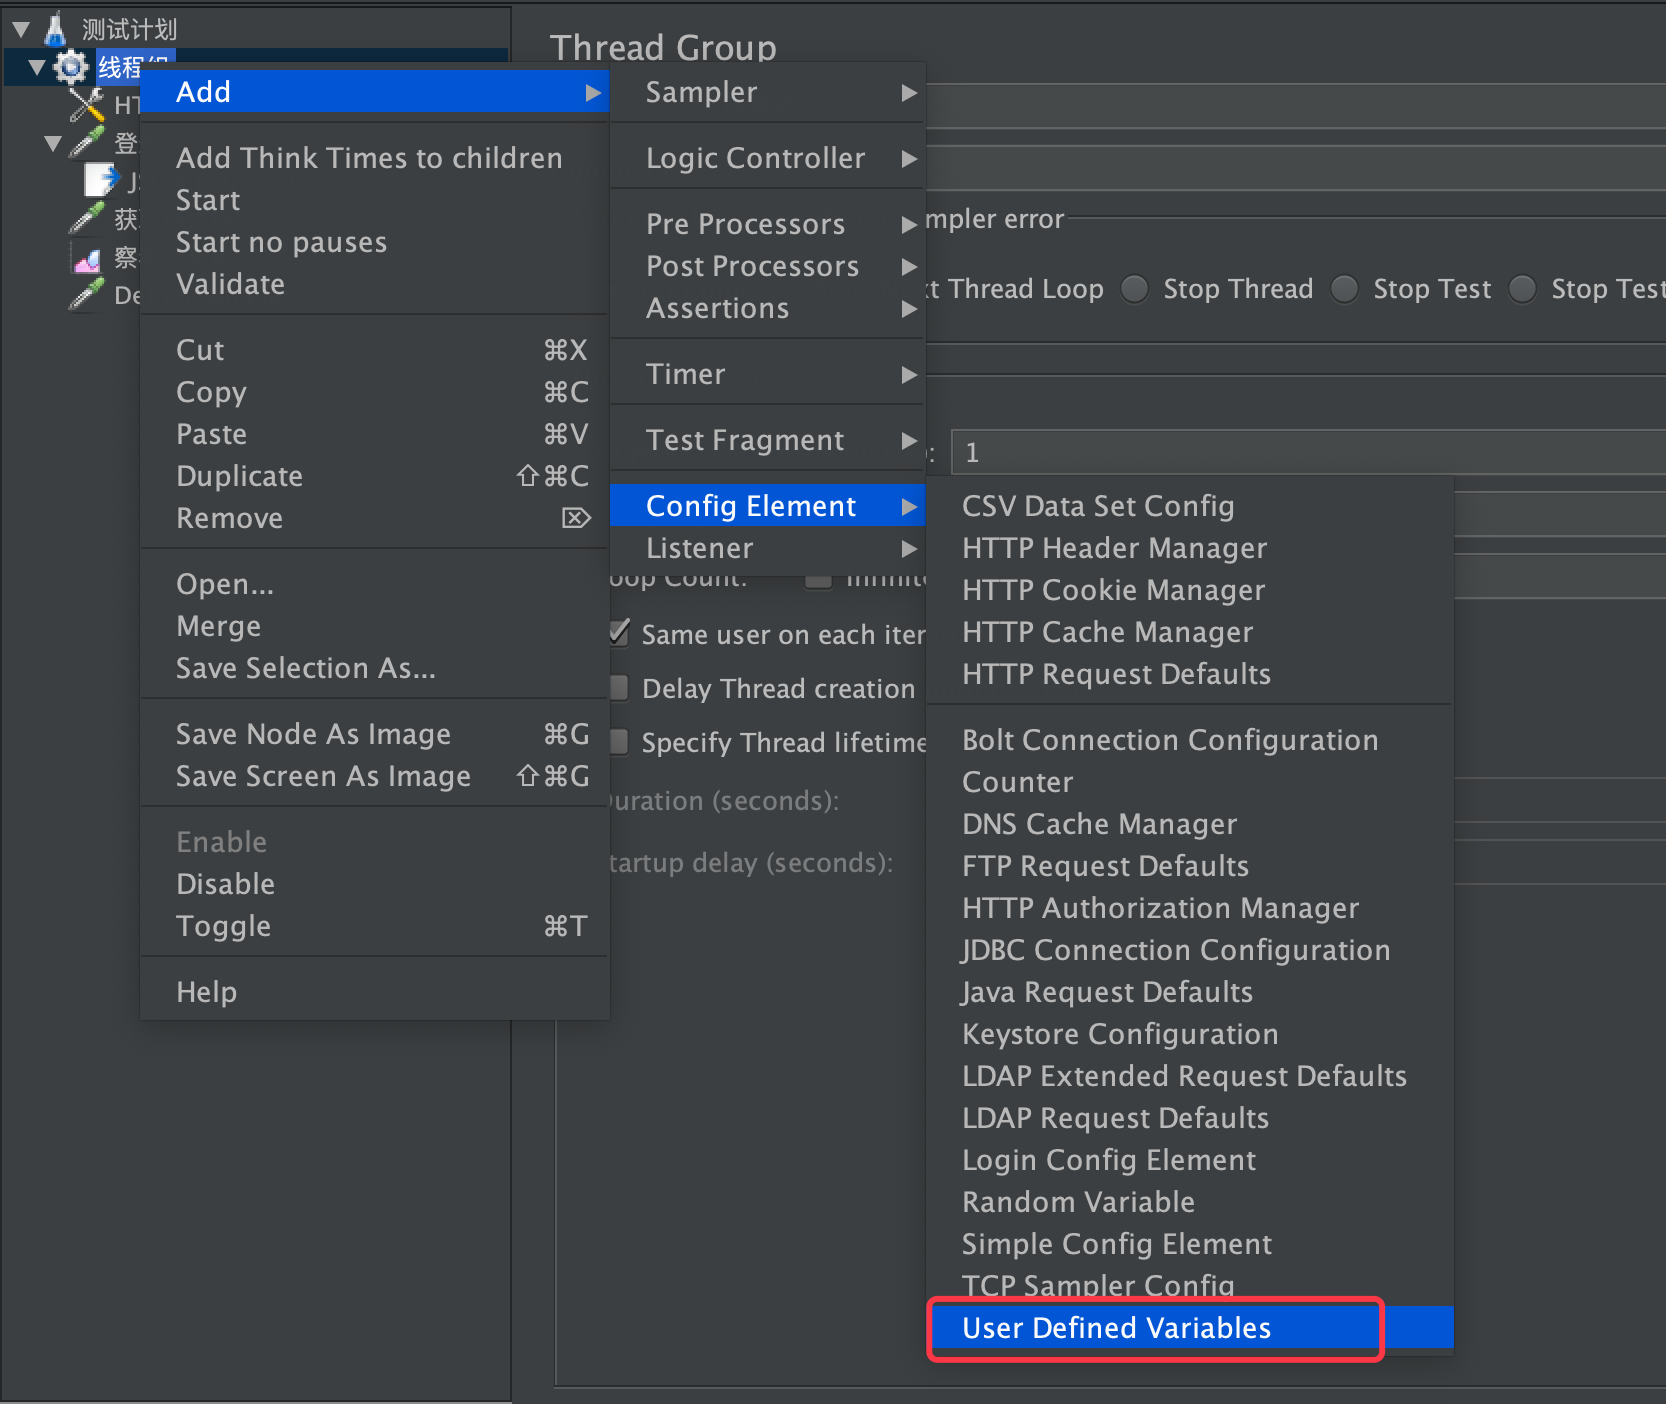The height and width of the screenshot is (1404, 1666).
Task: Select Keystore Configuration
Action: pyautogui.click(x=1190, y=1034)
